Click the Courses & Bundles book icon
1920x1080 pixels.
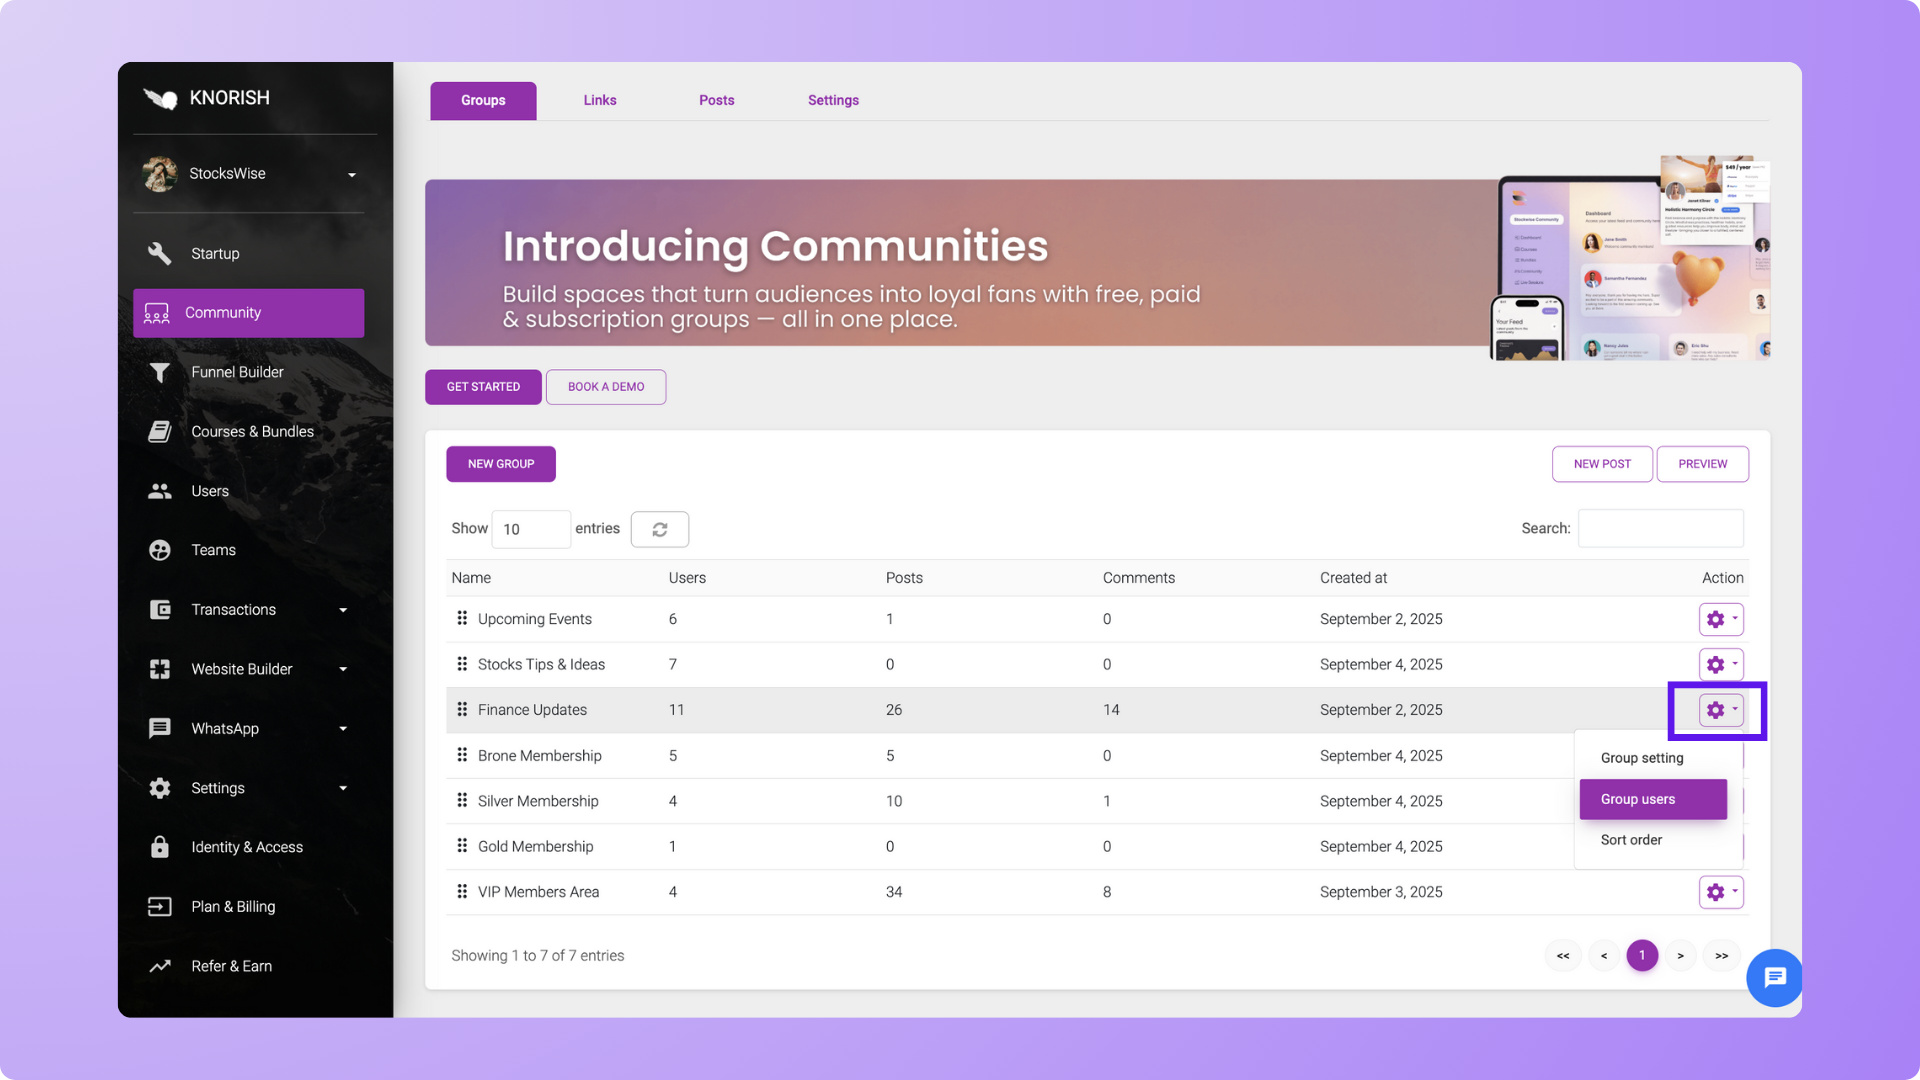160,431
